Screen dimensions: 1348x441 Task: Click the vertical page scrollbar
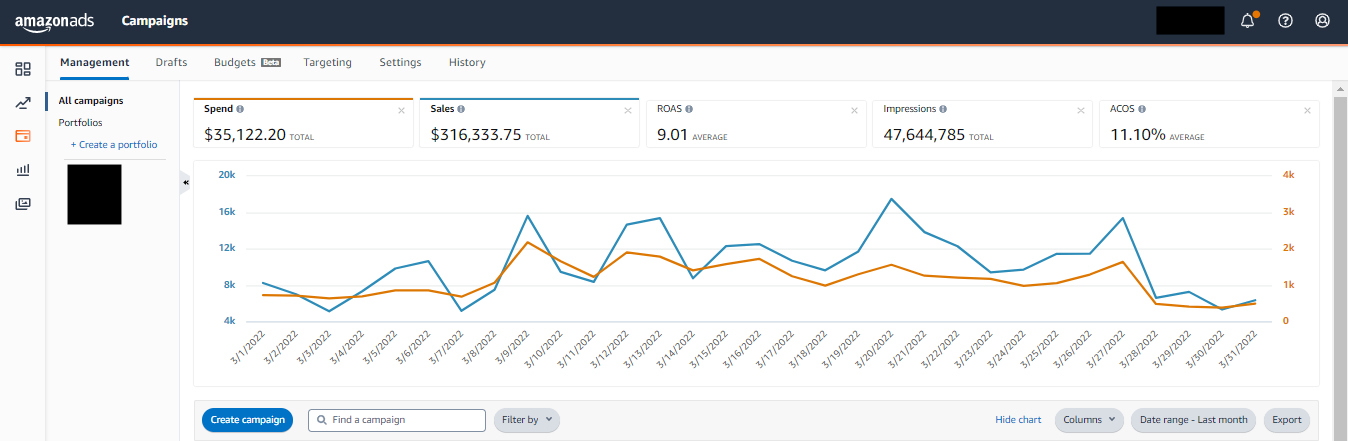point(1340,260)
